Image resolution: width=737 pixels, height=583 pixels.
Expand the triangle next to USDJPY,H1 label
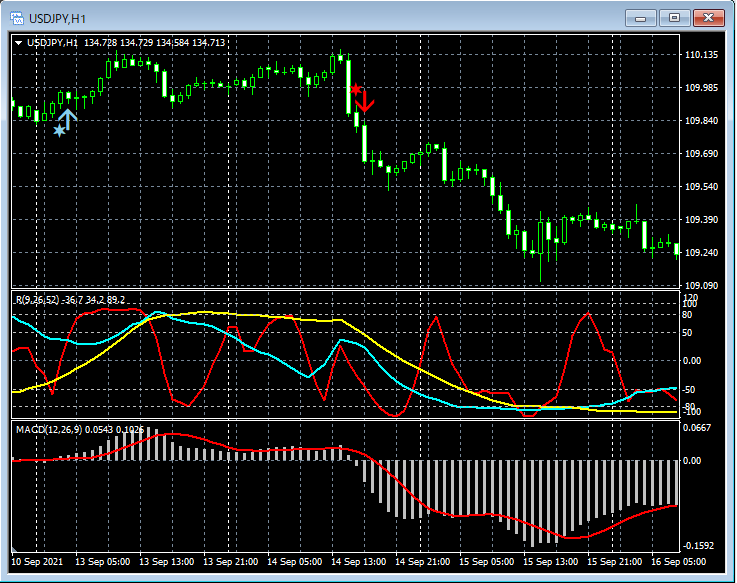tap(18, 43)
